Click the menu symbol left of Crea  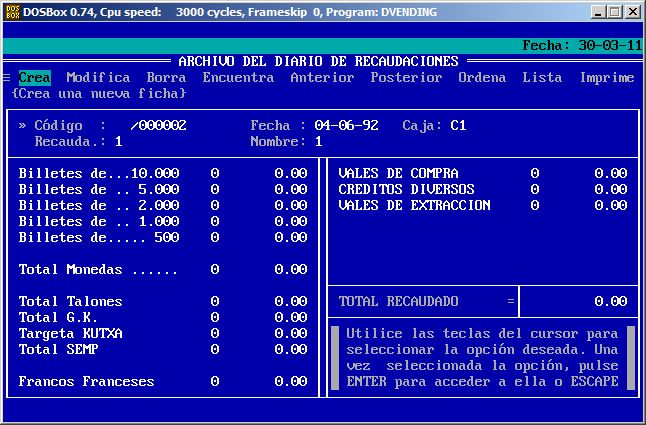click(7, 77)
